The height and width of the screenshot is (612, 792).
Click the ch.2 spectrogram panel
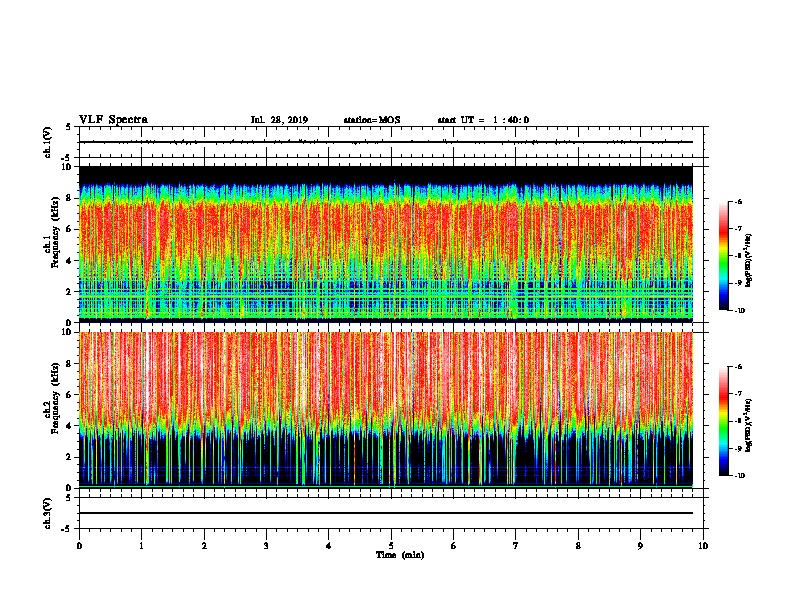pos(386,410)
